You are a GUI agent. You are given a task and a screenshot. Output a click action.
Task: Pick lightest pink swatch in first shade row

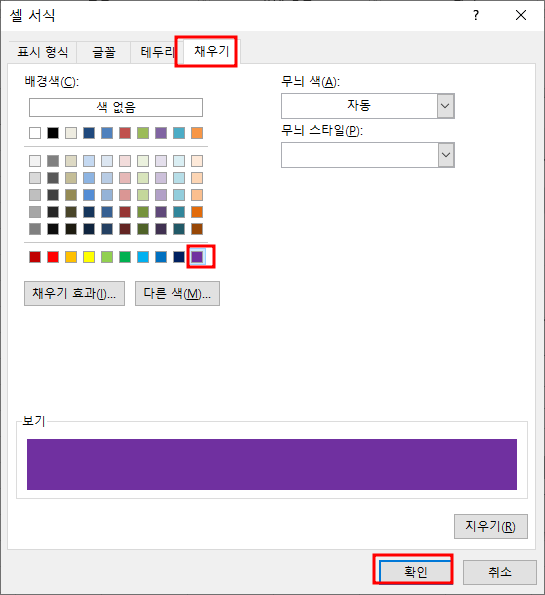click(125, 161)
